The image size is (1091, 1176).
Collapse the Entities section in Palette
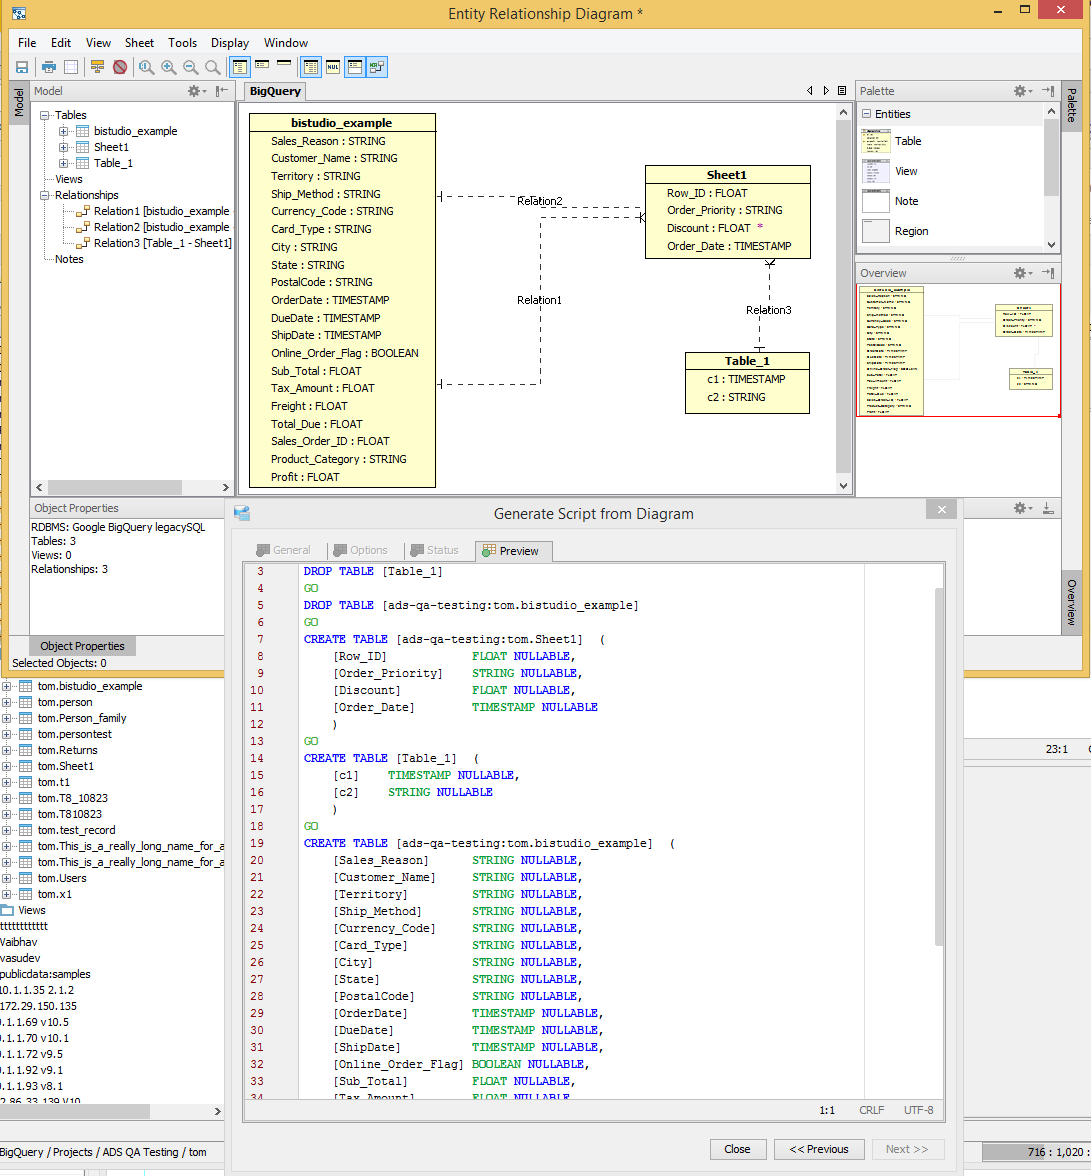pyautogui.click(x=866, y=114)
